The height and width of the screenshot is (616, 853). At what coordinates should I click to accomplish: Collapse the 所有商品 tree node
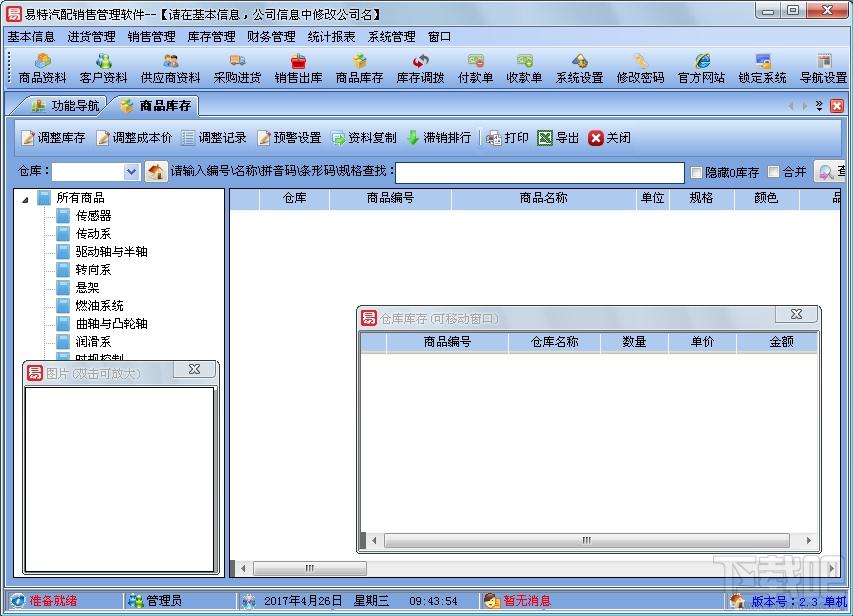point(25,198)
